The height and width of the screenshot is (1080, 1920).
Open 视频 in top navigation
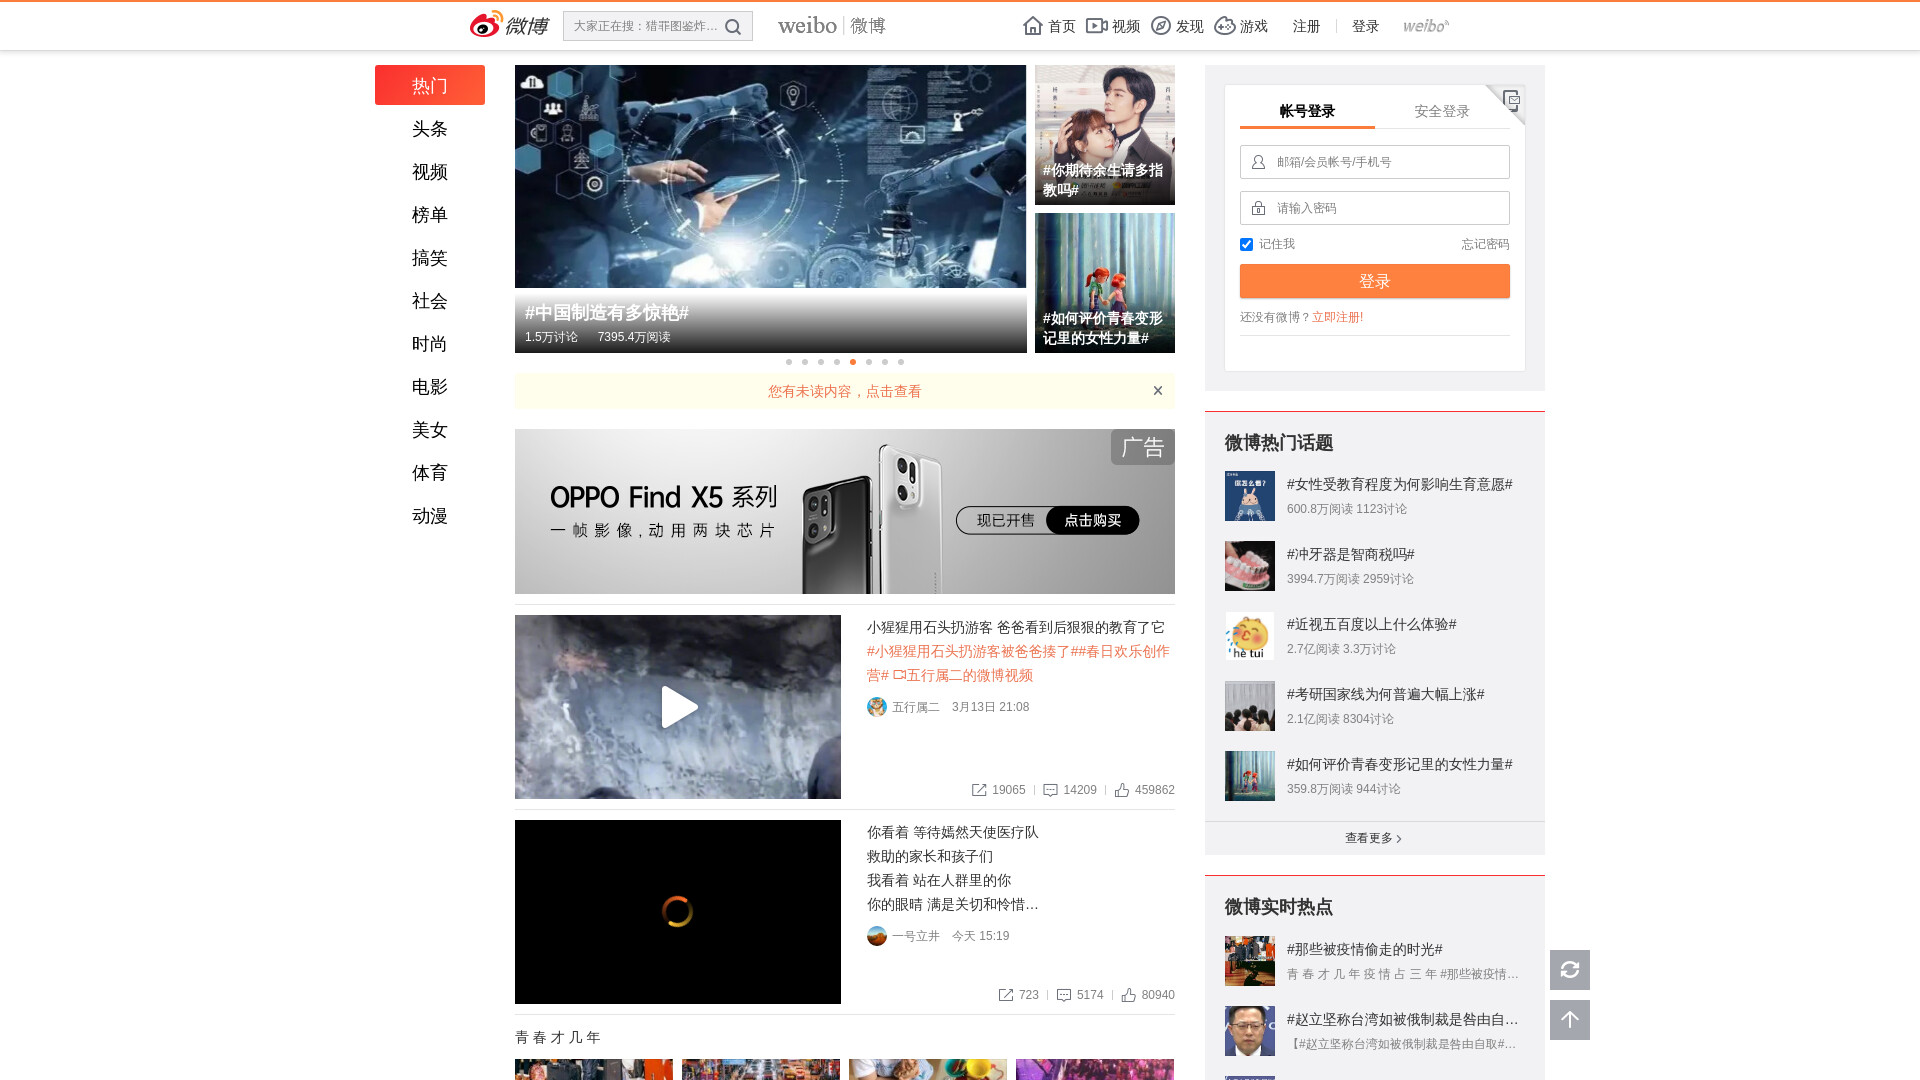1113,26
